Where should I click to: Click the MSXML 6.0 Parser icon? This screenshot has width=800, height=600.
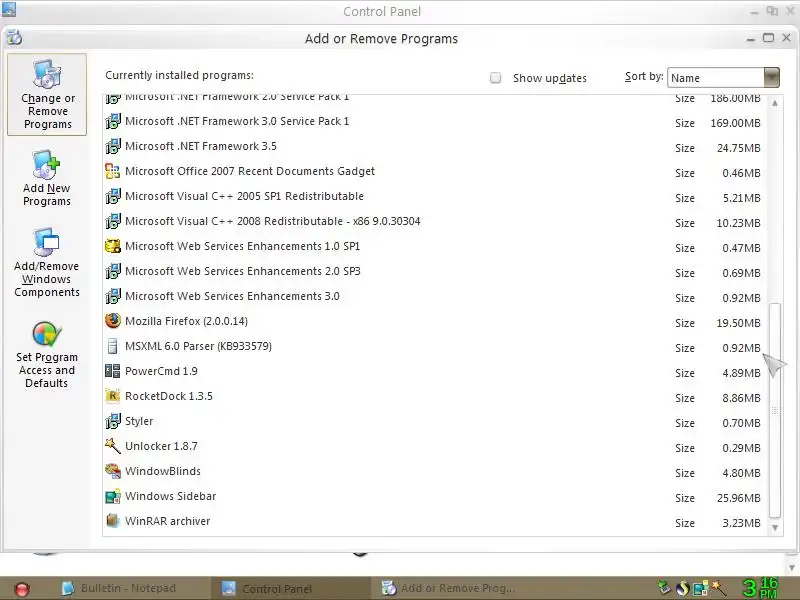pyautogui.click(x=113, y=346)
